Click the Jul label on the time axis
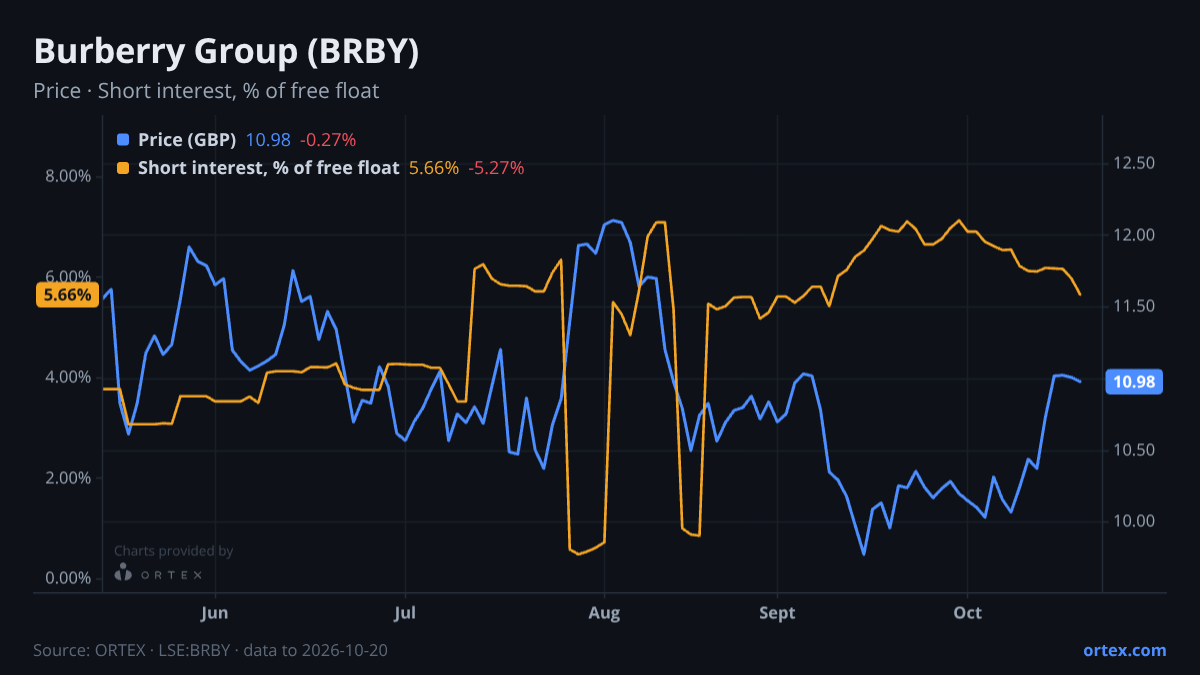The image size is (1200, 675). coord(405,612)
